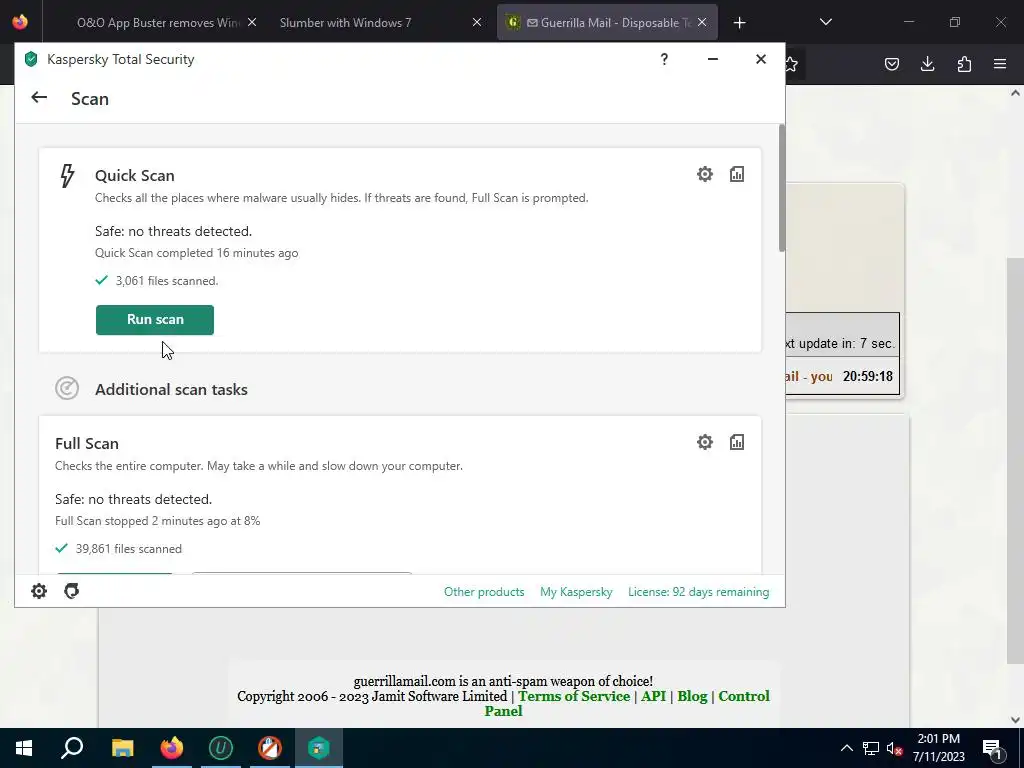The width and height of the screenshot is (1024, 768).
Task: Click Firefox logo icon in the title bar
Action: click(x=20, y=22)
